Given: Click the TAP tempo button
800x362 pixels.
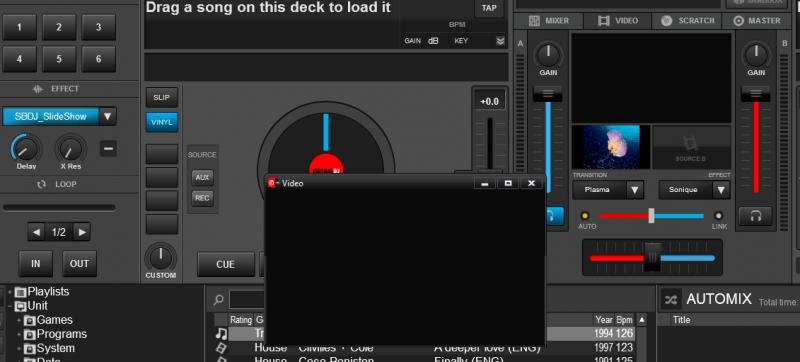Looking at the screenshot, I should point(489,8).
